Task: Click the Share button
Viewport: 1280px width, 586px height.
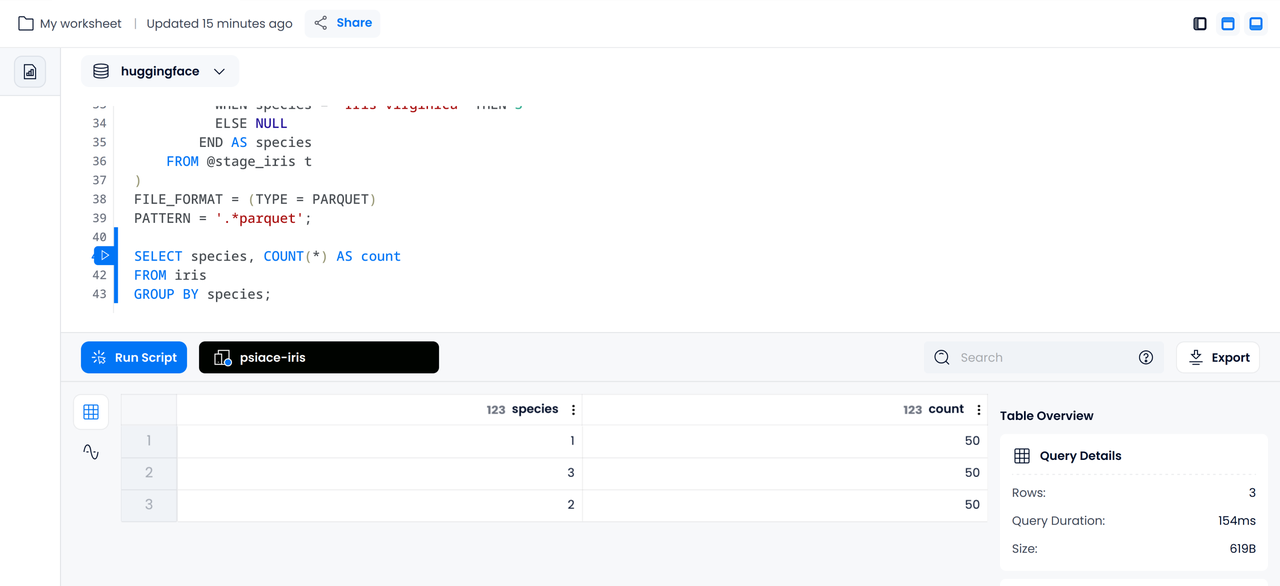Action: pos(343,23)
